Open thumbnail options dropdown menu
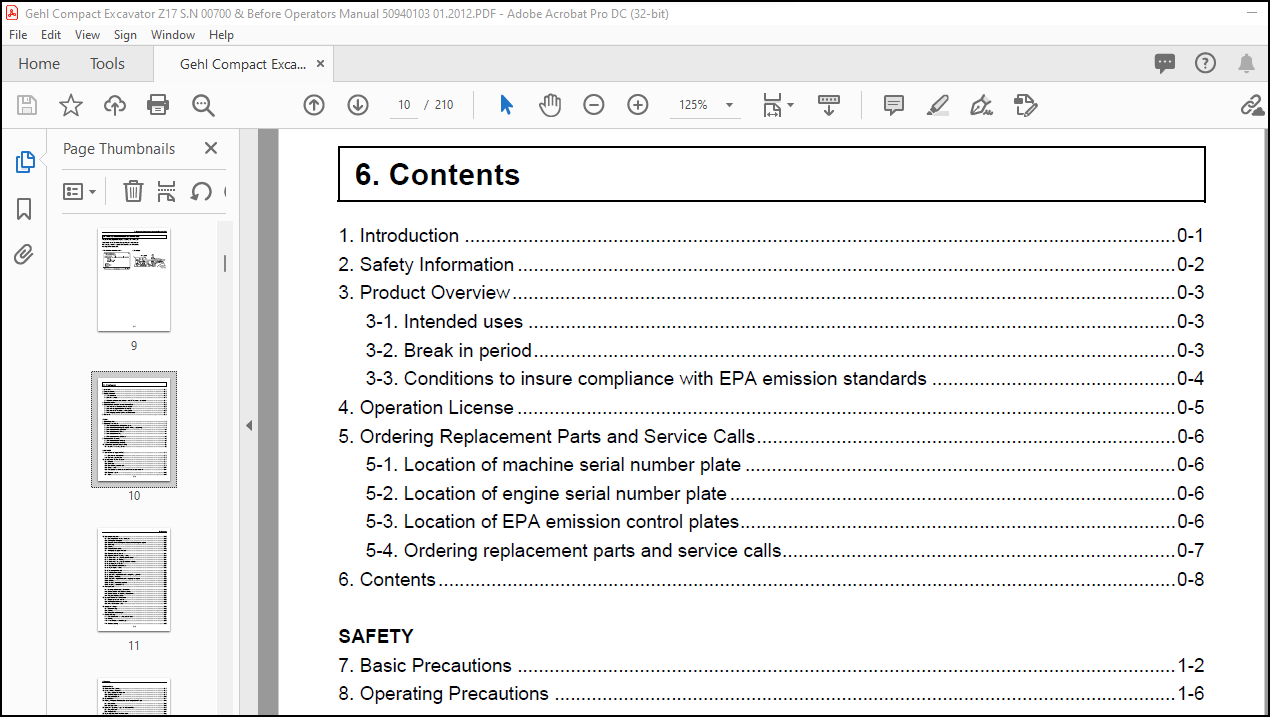This screenshot has width=1270, height=717. click(x=80, y=191)
